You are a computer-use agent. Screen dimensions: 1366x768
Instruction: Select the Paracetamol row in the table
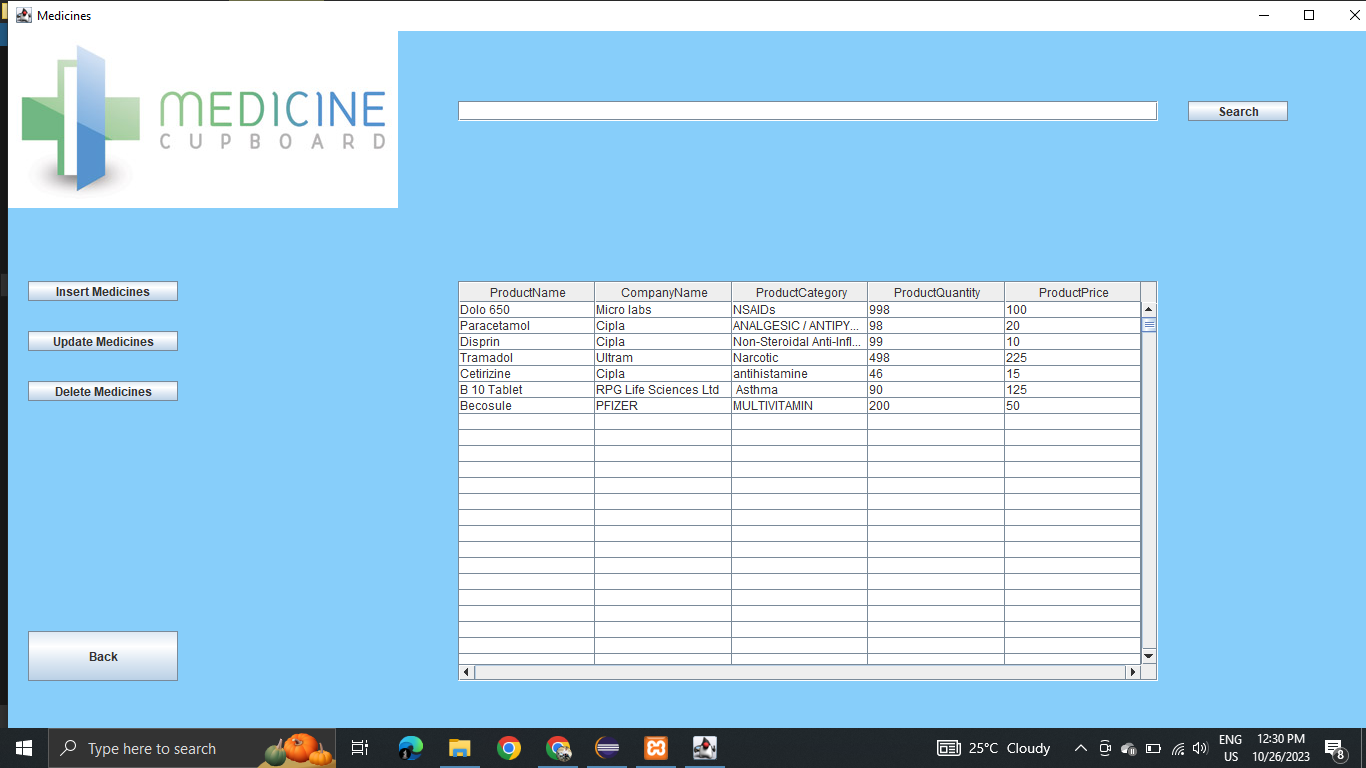point(700,325)
